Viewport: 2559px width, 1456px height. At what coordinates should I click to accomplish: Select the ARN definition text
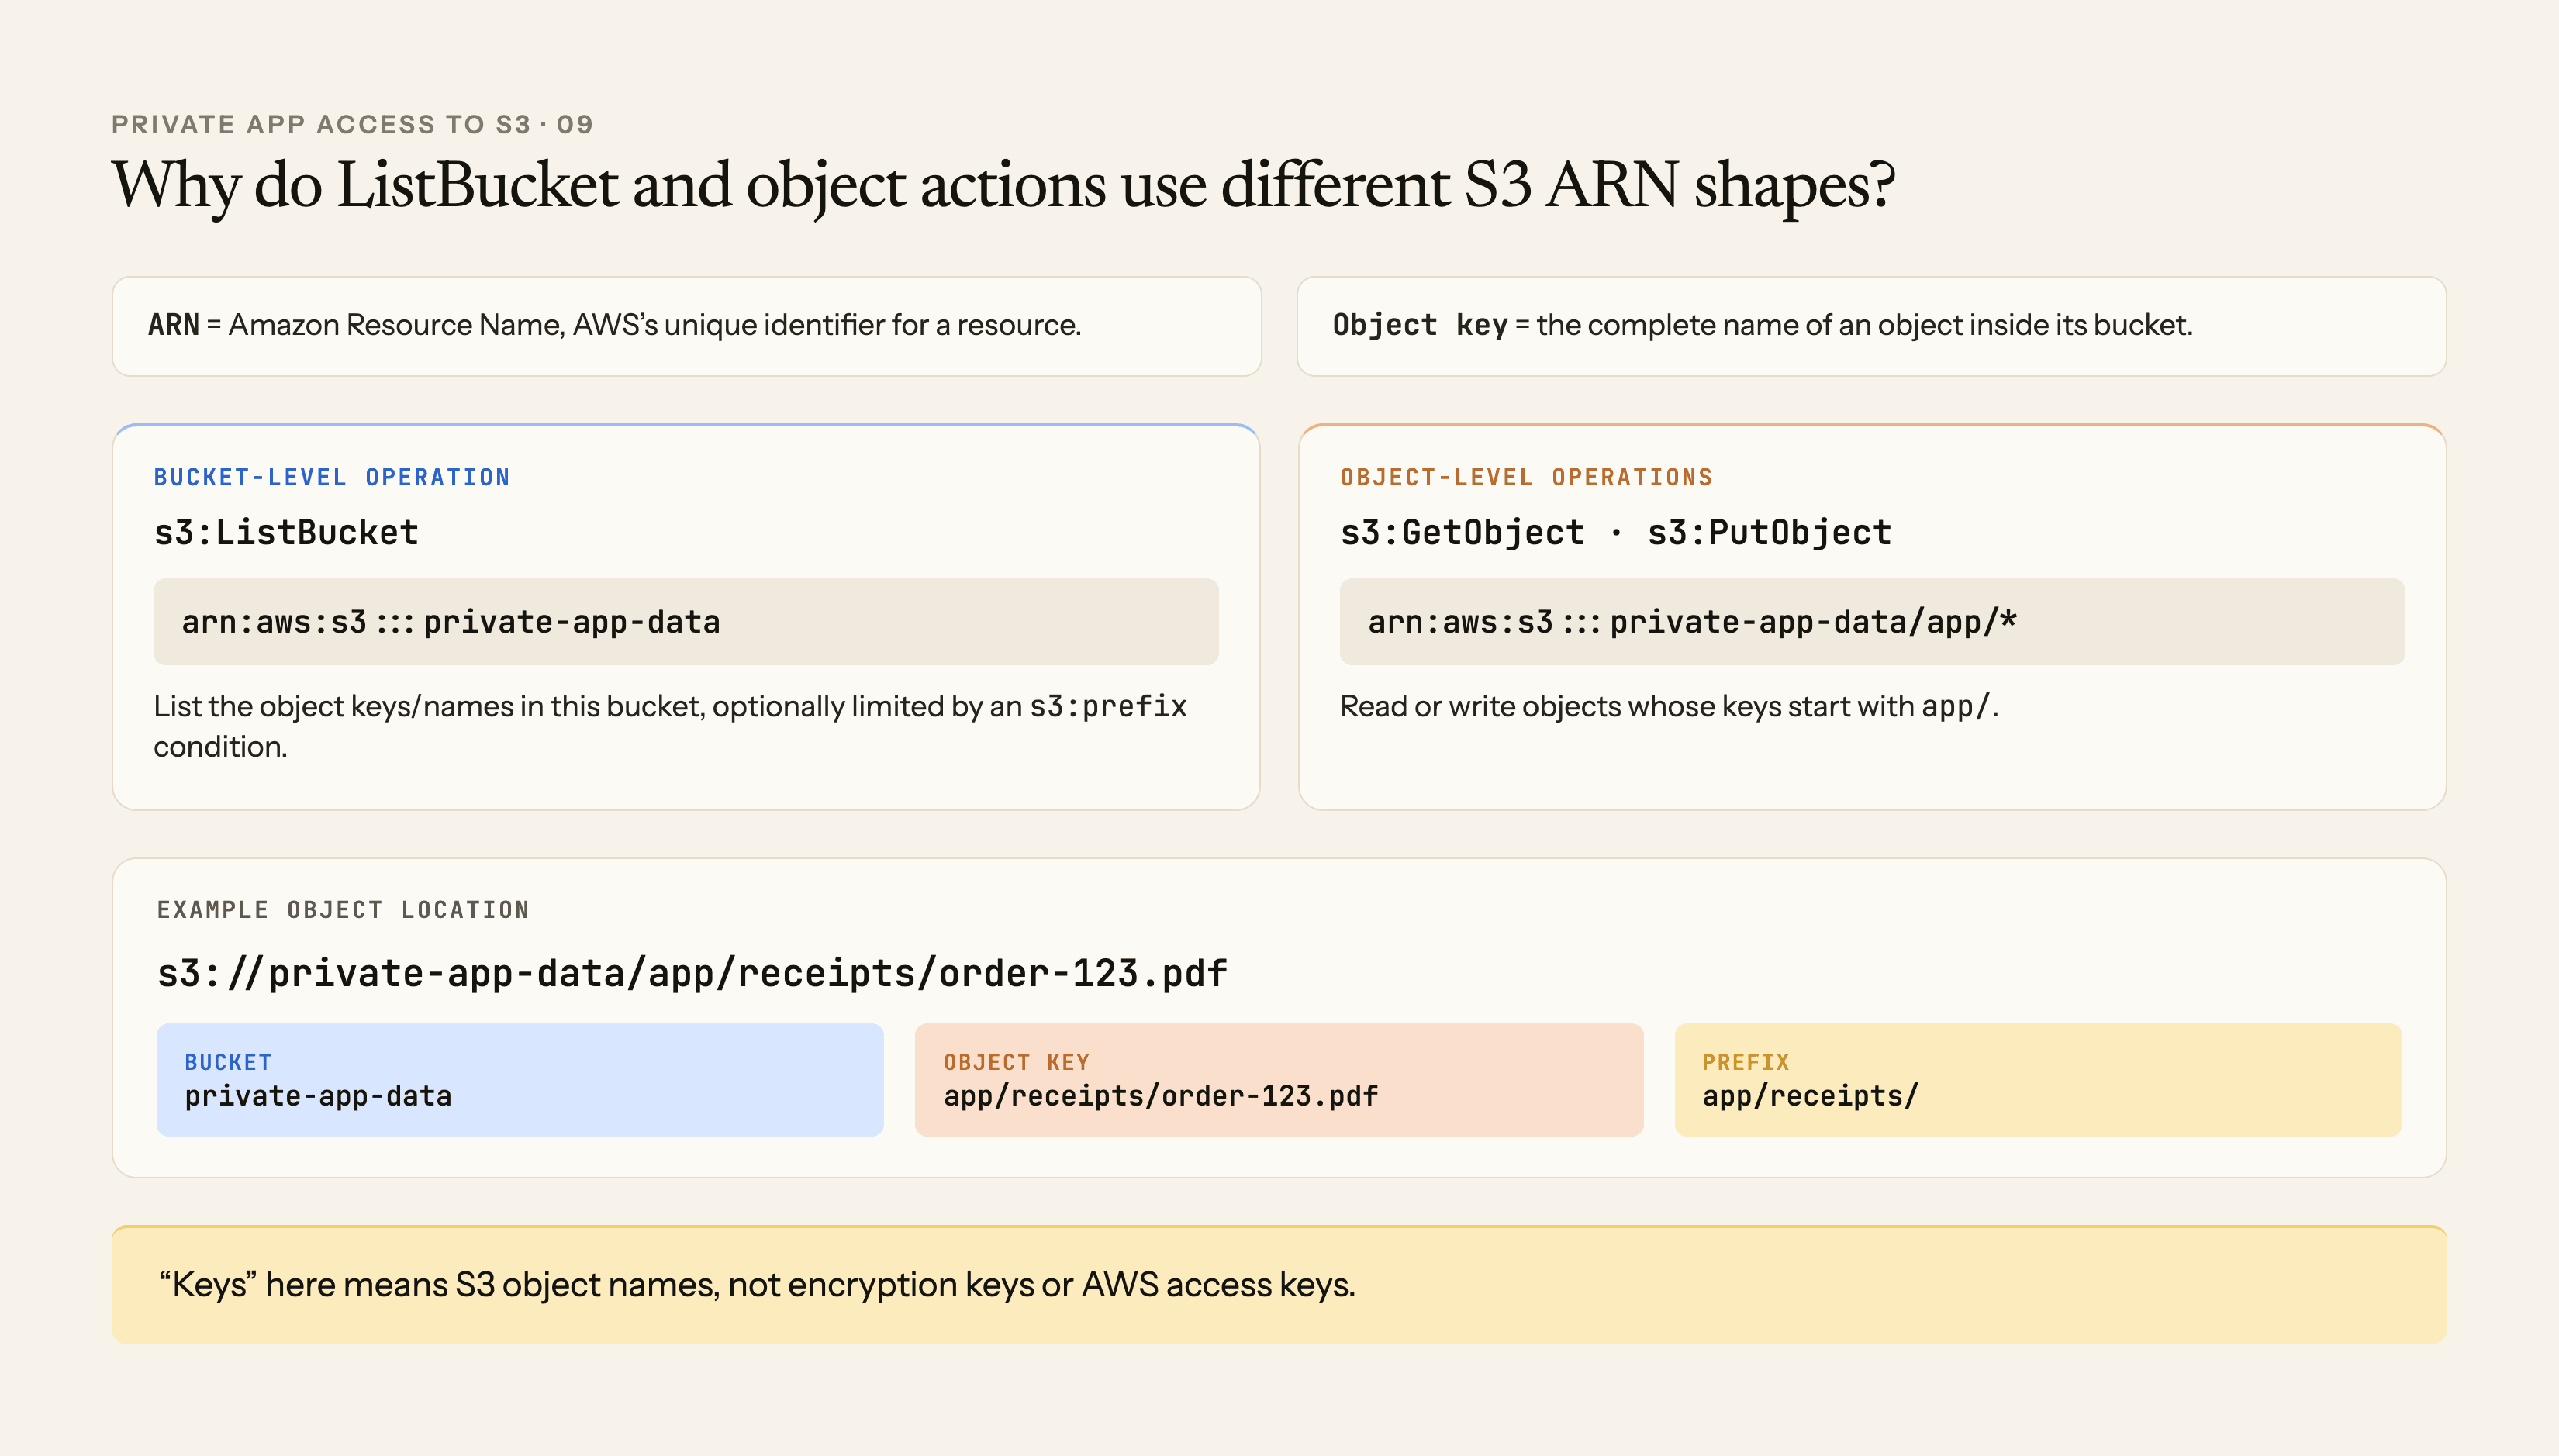614,325
